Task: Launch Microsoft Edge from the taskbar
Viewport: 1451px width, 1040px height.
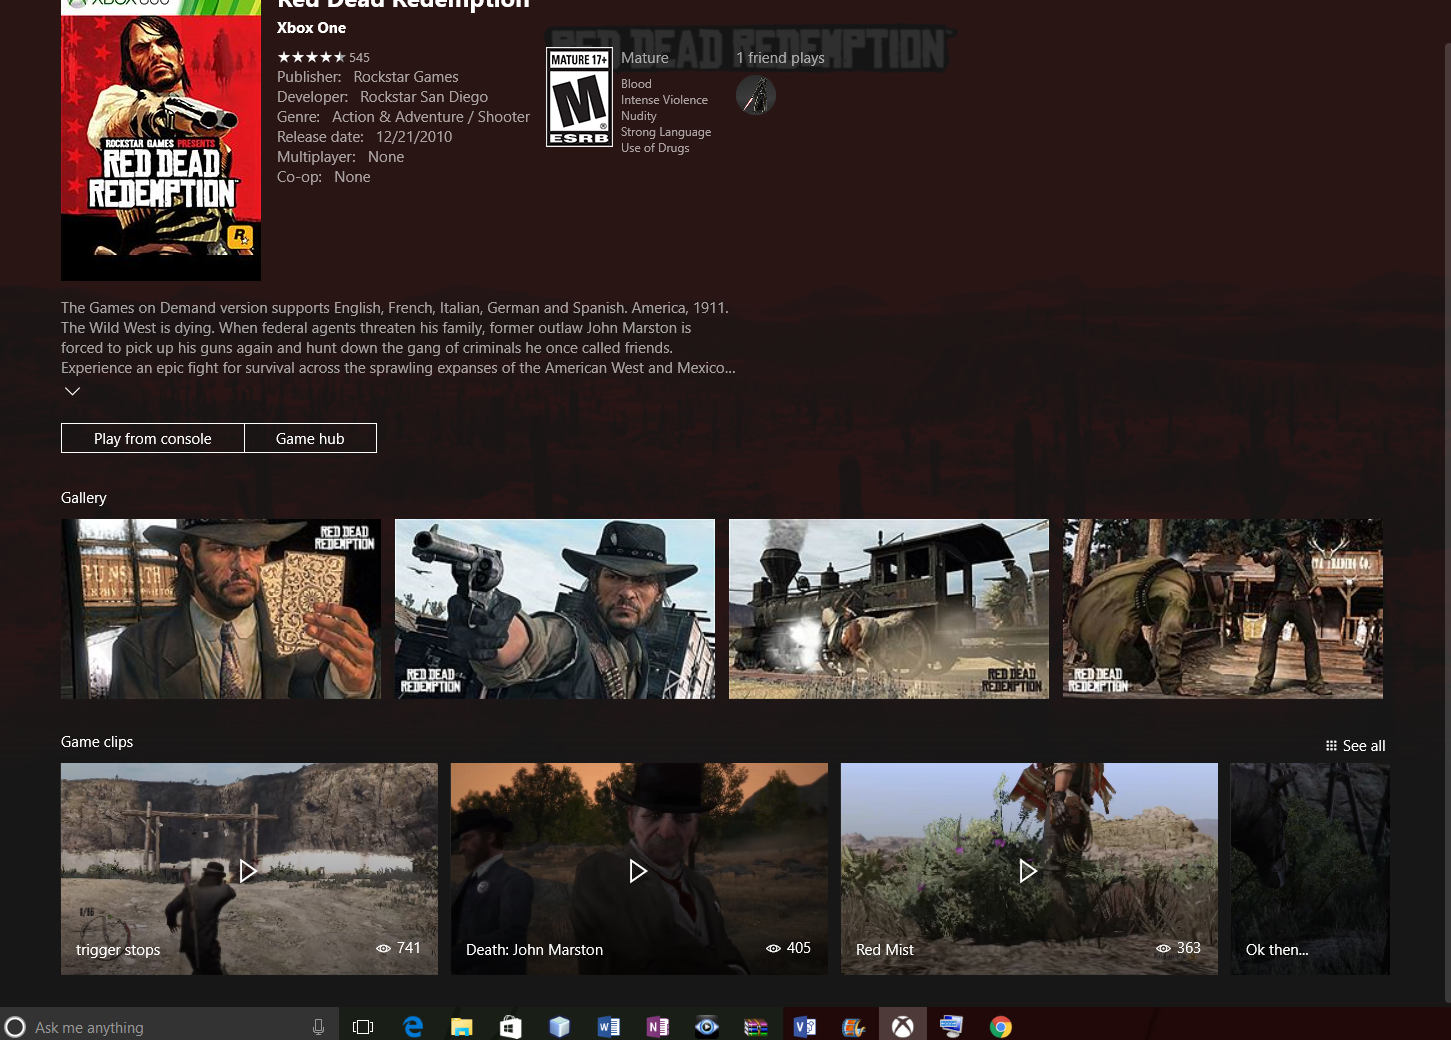Action: [x=413, y=1027]
